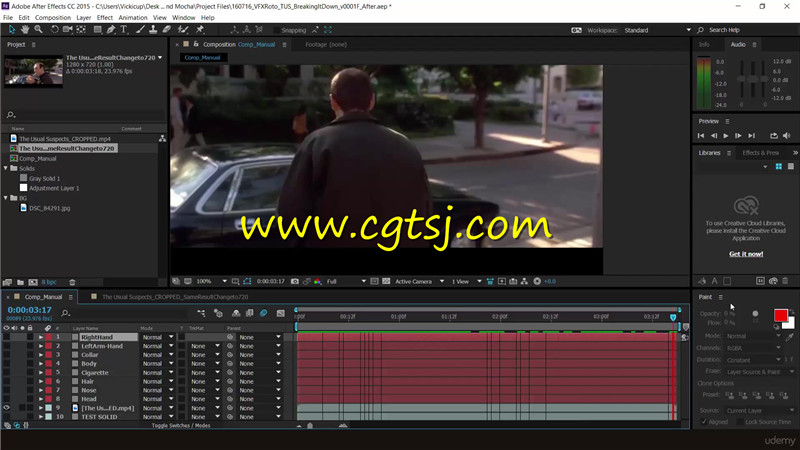Select the Rectangle shape tool
Image resolution: width=800 pixels, height=450 pixels.
(x=97, y=30)
